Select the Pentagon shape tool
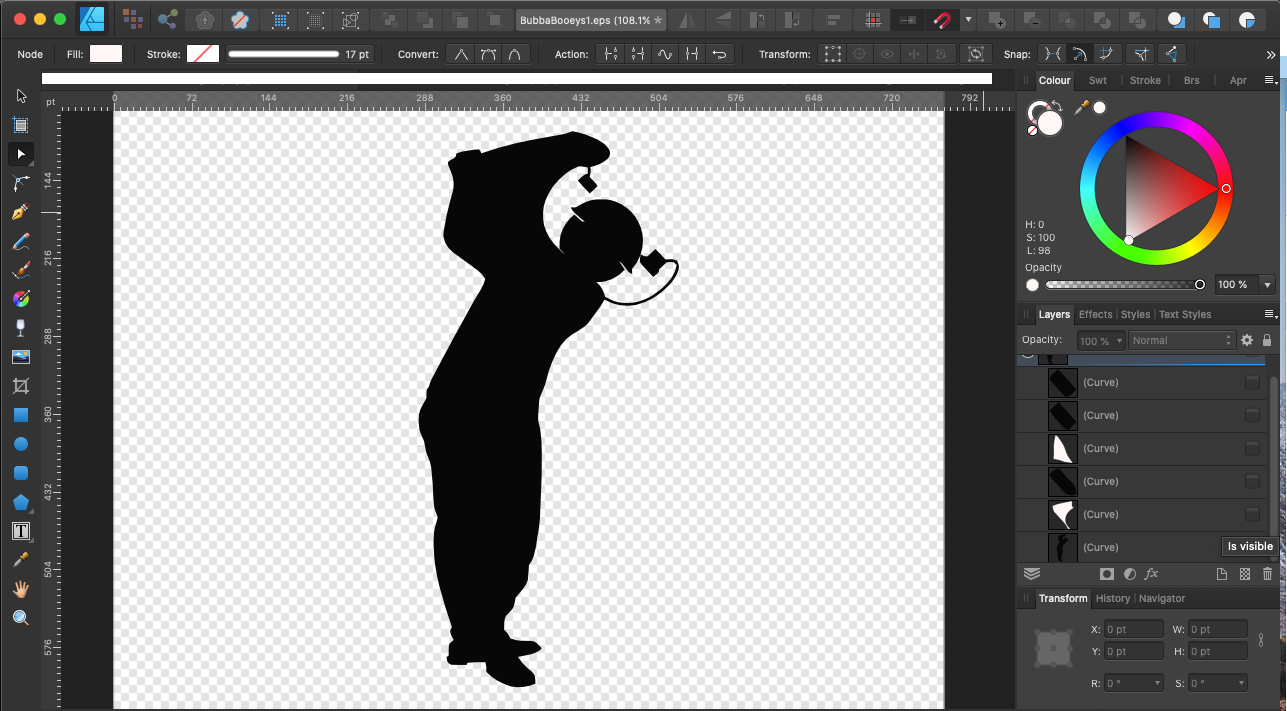Image resolution: width=1287 pixels, height=711 pixels. (x=21, y=501)
